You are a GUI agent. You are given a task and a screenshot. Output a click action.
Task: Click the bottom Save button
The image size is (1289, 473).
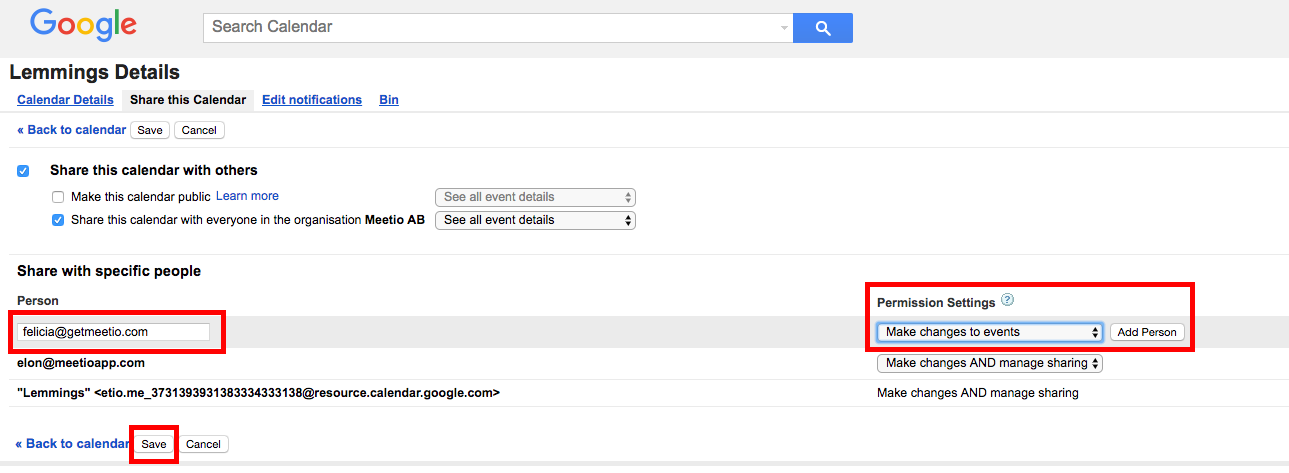154,444
